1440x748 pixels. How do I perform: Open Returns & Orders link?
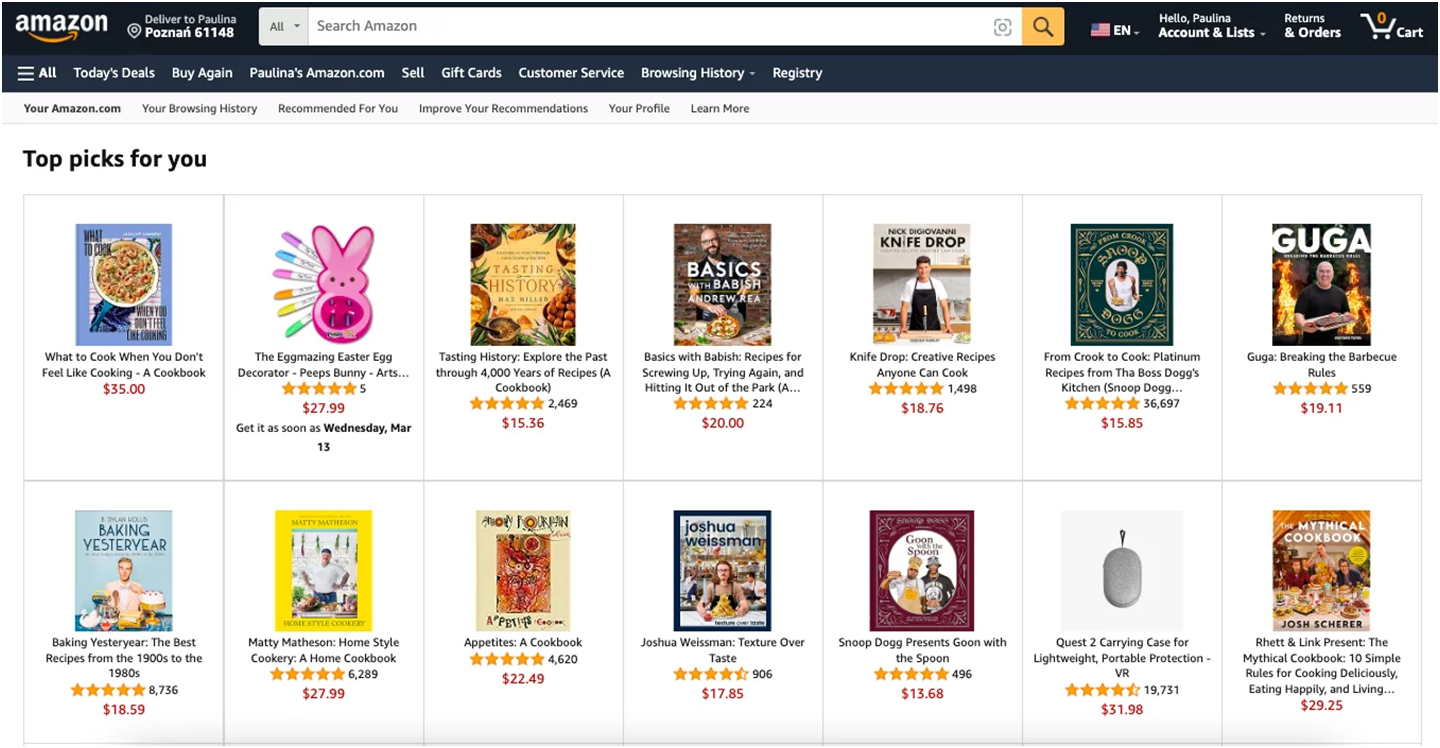tap(1312, 26)
